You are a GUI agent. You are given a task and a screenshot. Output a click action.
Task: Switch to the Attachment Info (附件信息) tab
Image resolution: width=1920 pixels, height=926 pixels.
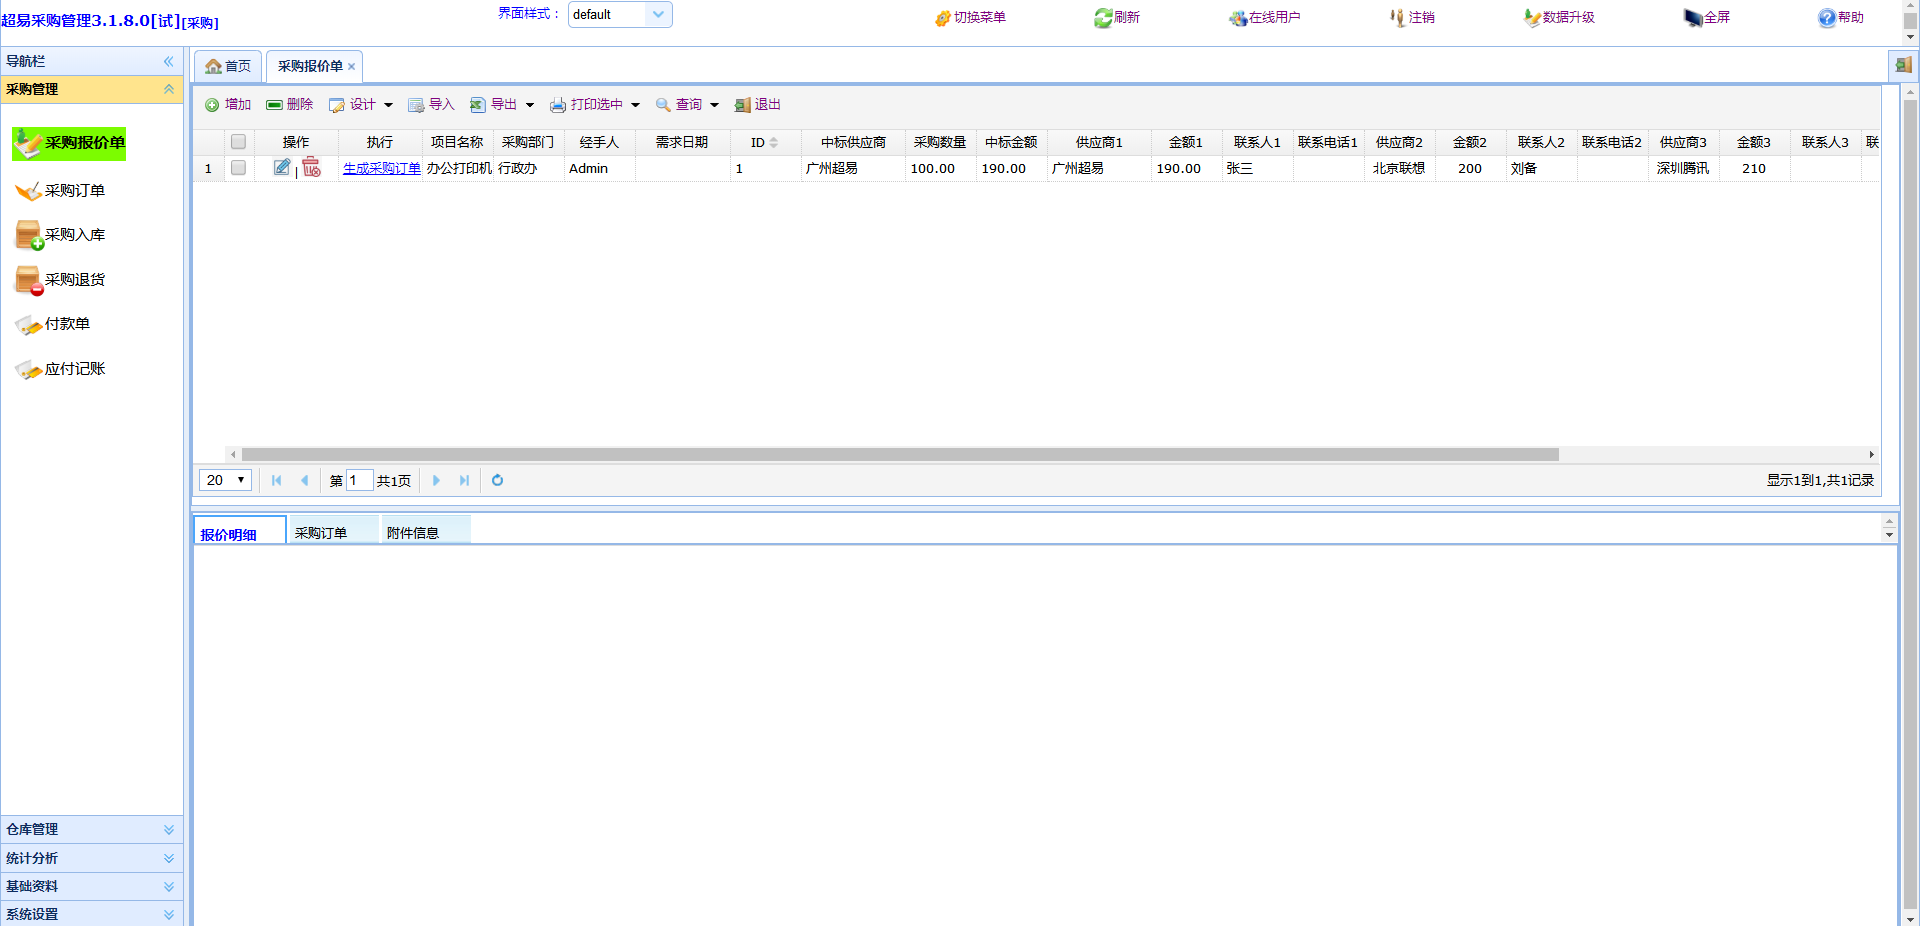pos(413,534)
